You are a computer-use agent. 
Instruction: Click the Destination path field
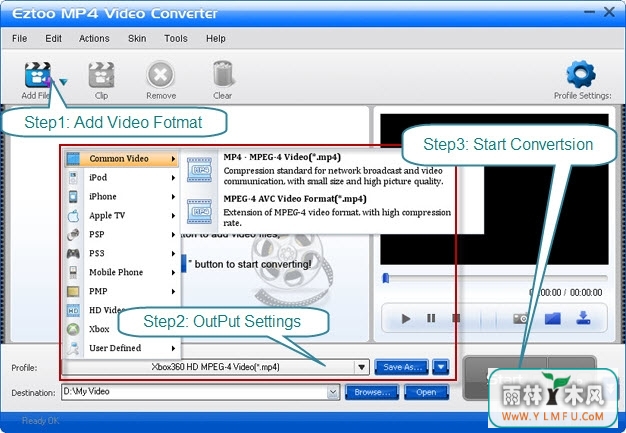point(194,392)
